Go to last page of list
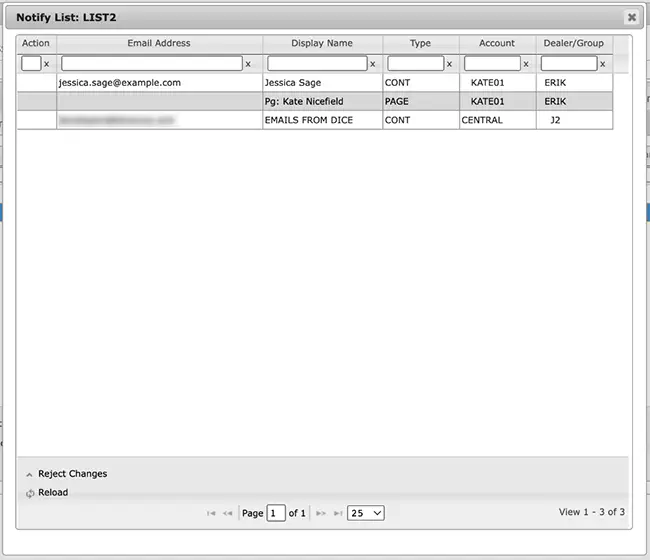650x560 pixels. [x=338, y=513]
